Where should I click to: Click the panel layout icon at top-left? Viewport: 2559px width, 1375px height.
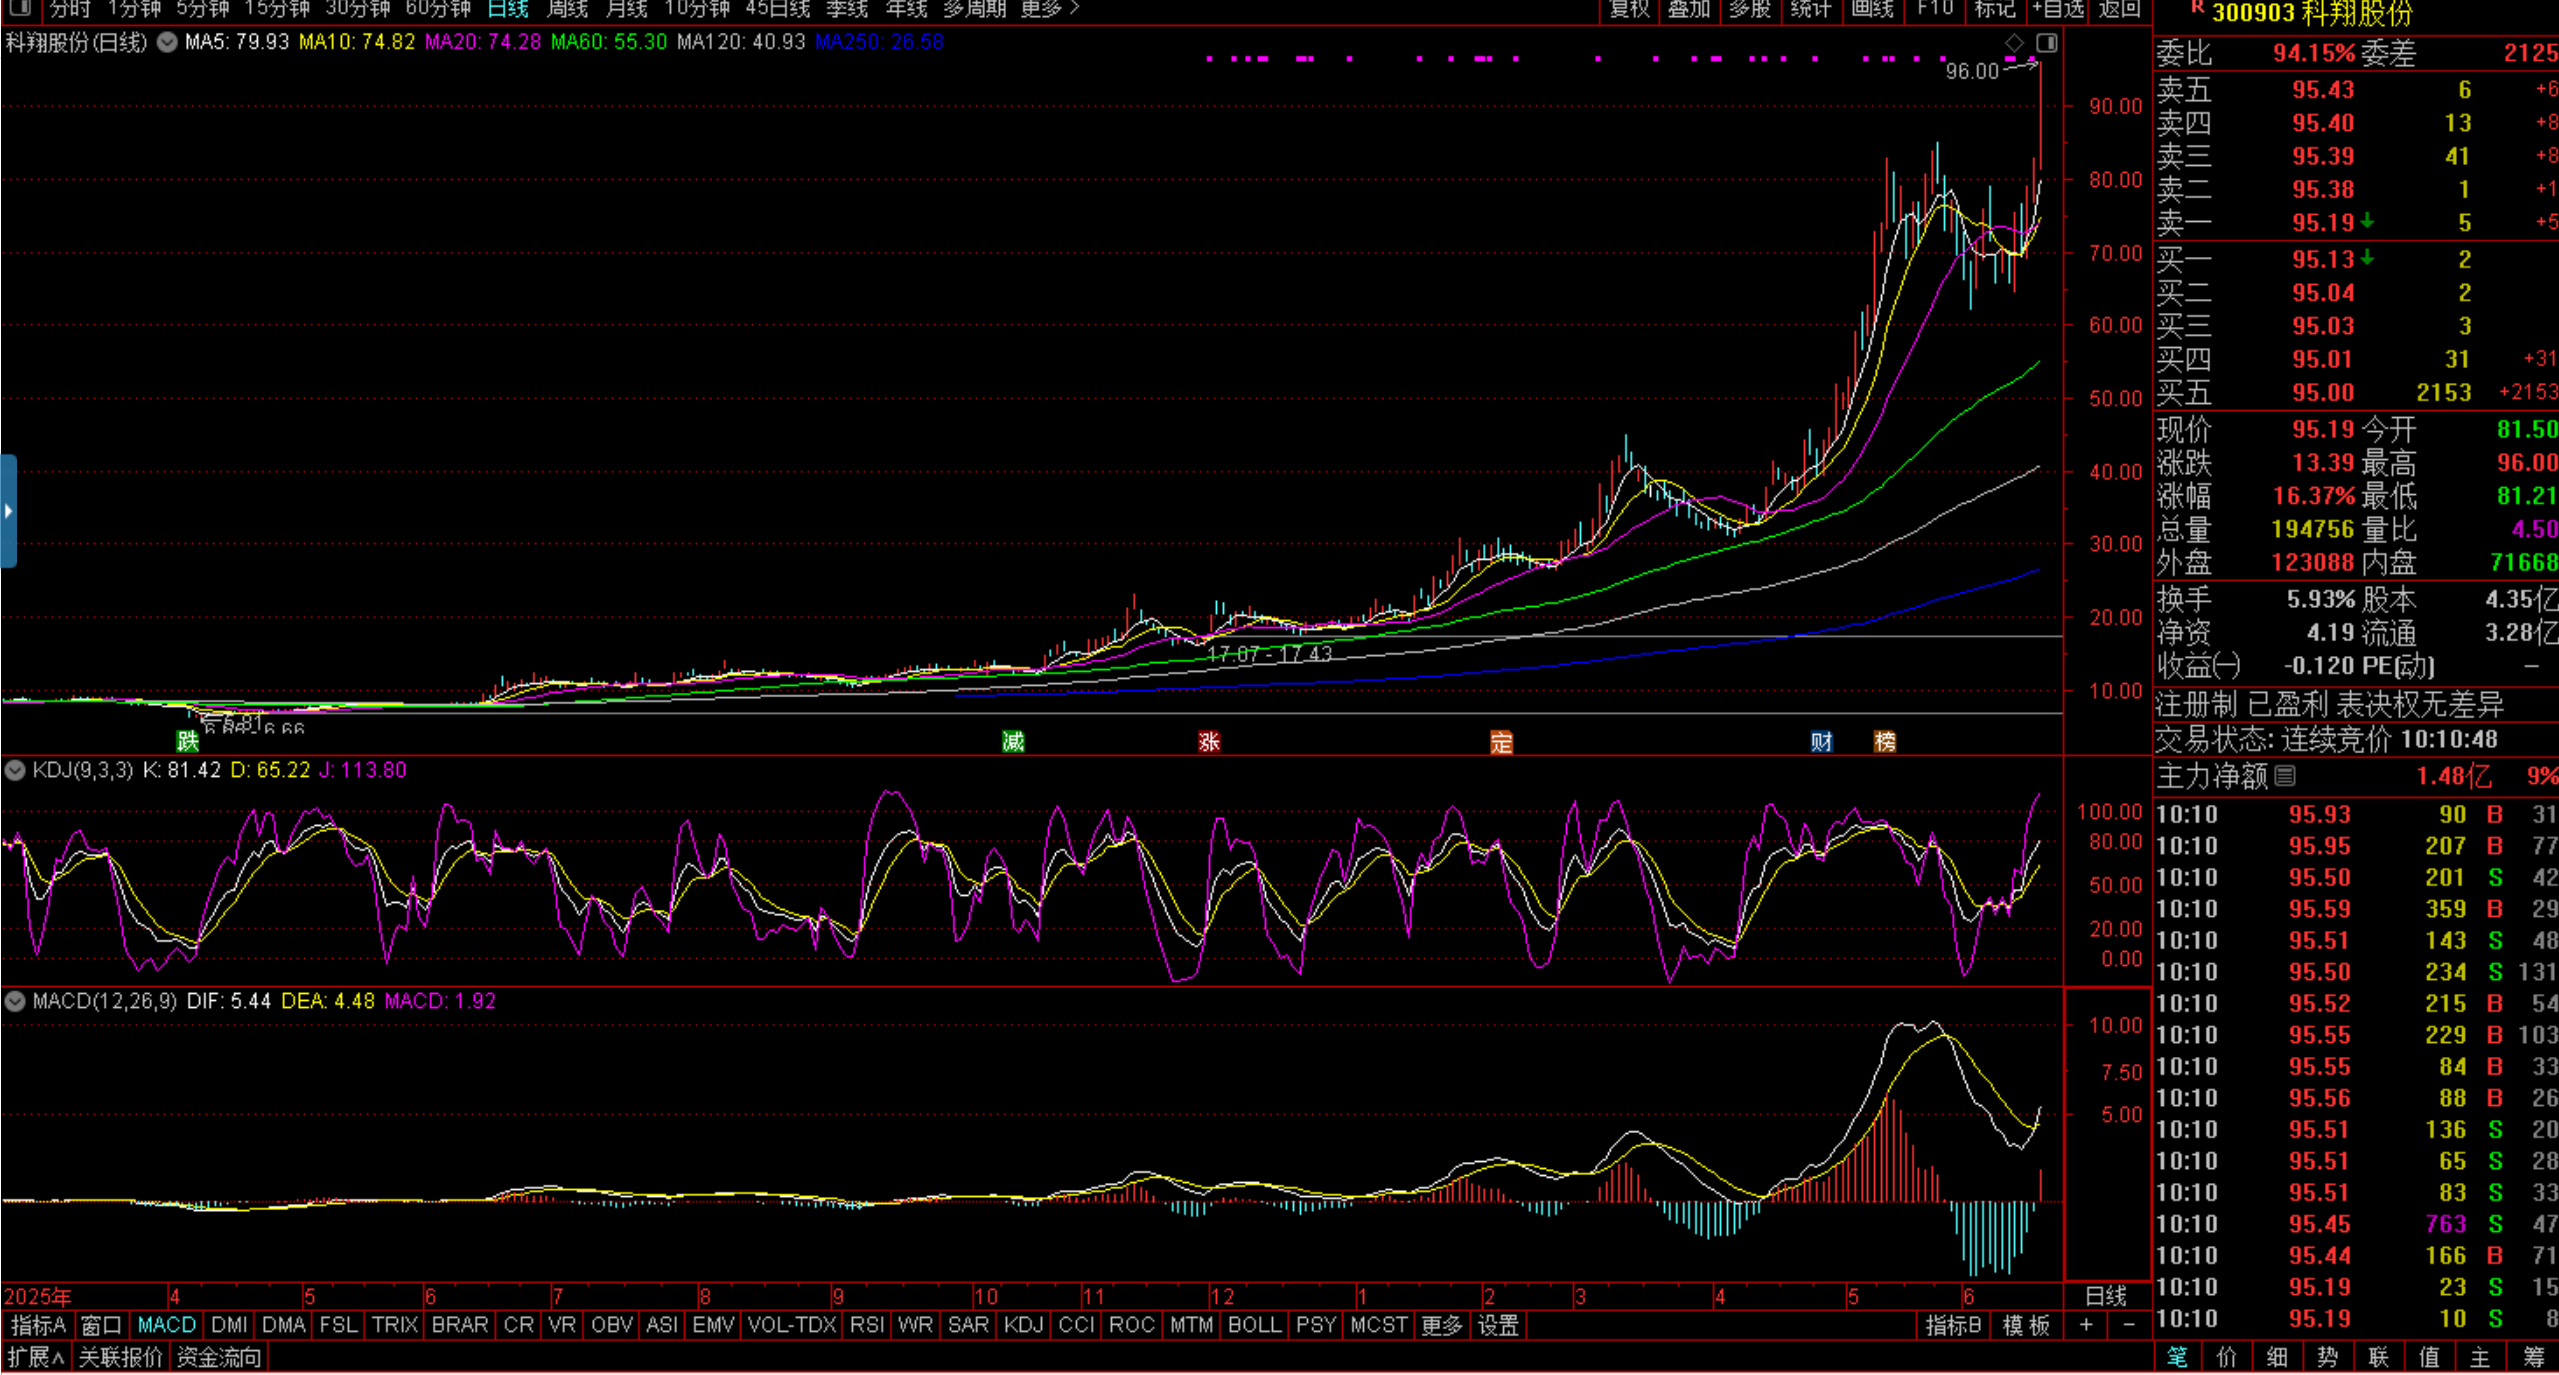[18, 9]
